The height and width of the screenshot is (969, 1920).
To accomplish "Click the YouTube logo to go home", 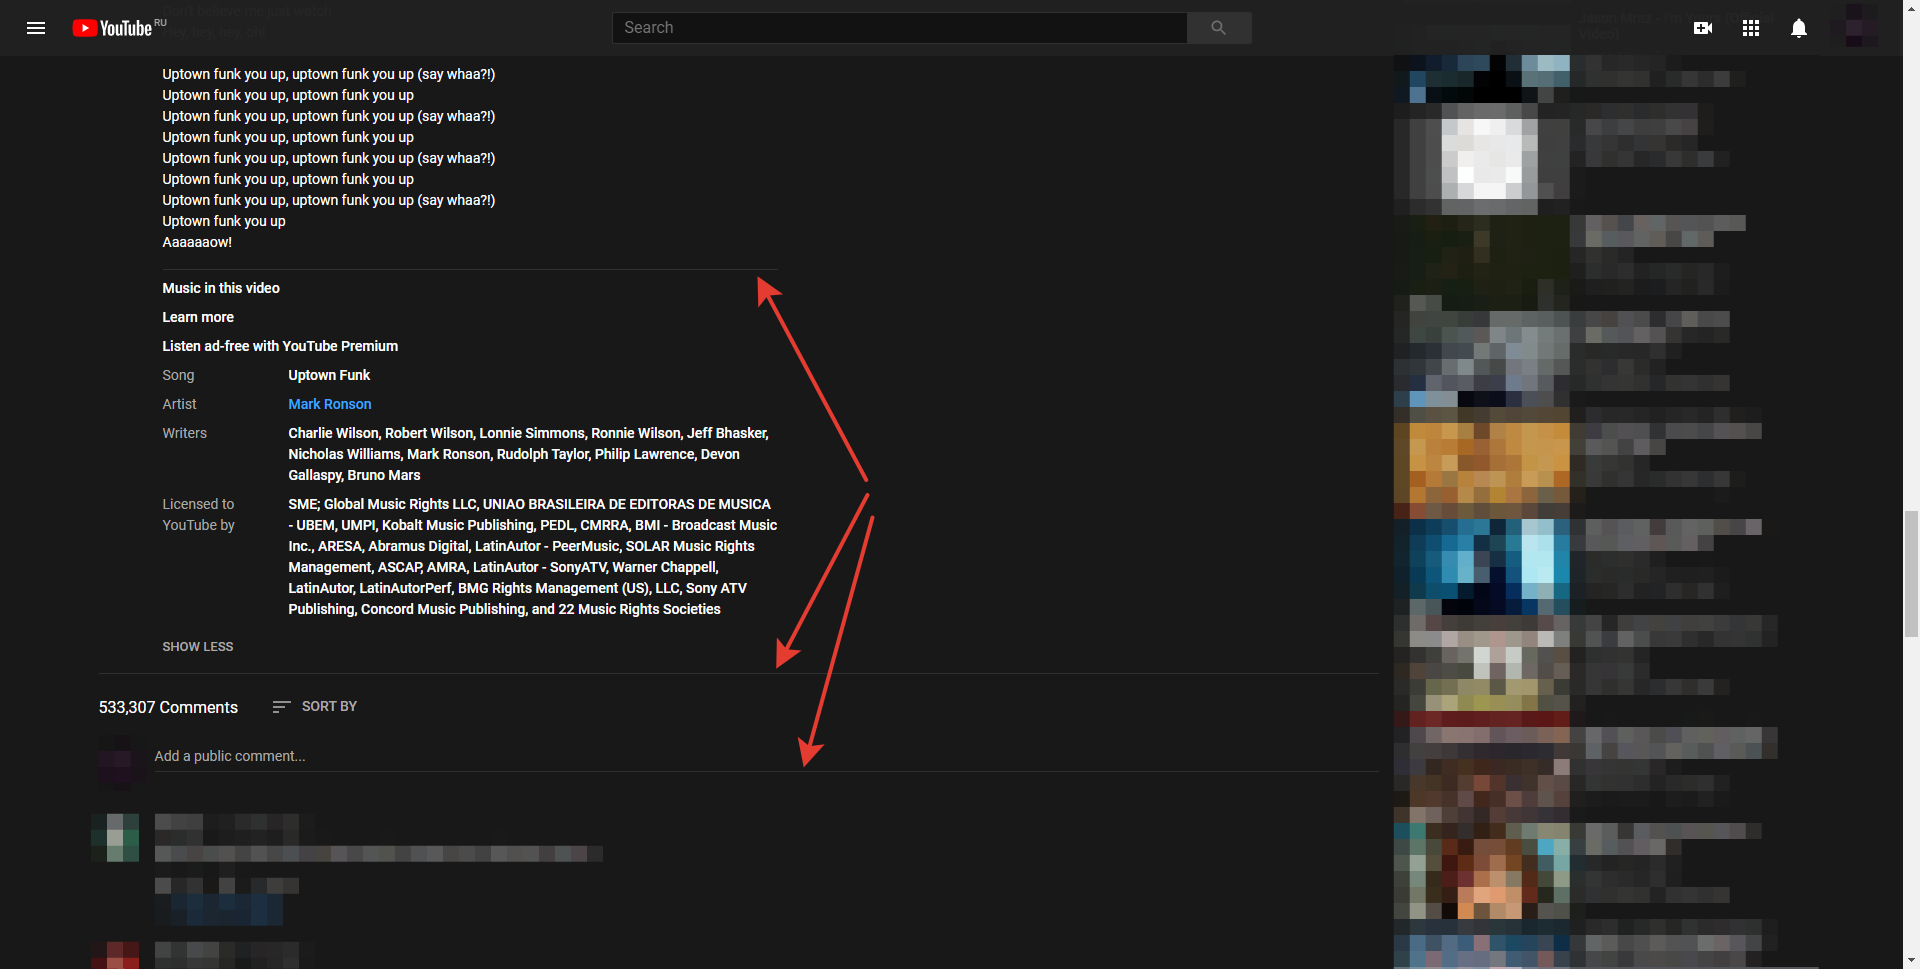I will pyautogui.click(x=113, y=28).
